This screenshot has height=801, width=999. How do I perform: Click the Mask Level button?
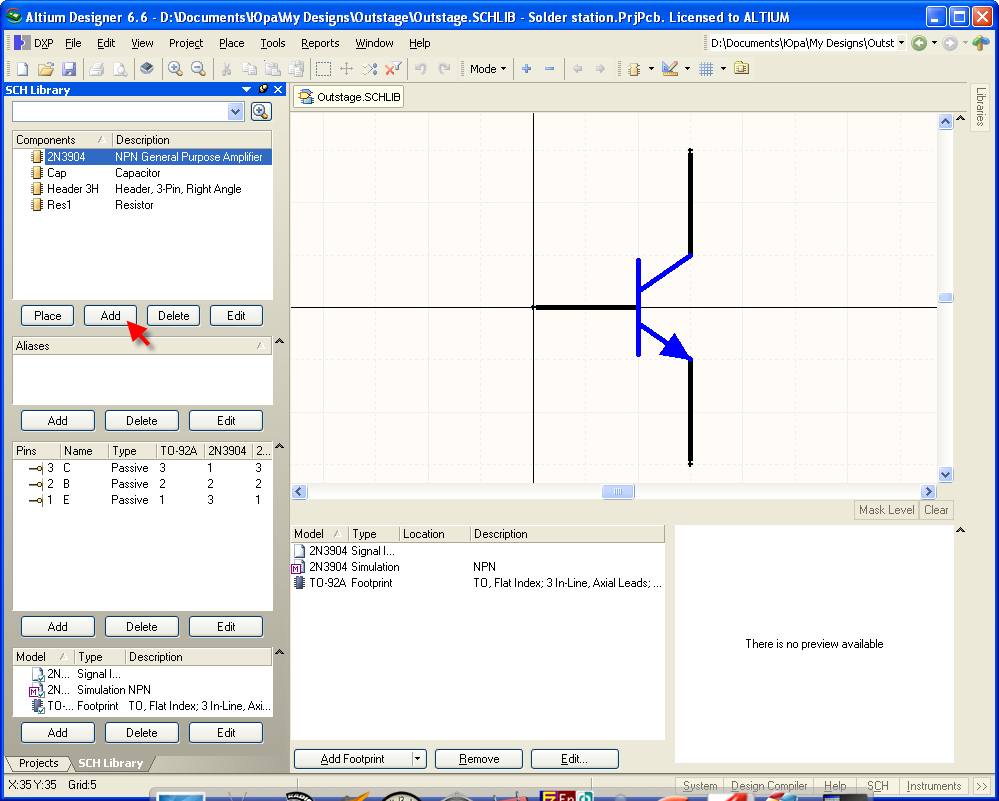(x=886, y=510)
